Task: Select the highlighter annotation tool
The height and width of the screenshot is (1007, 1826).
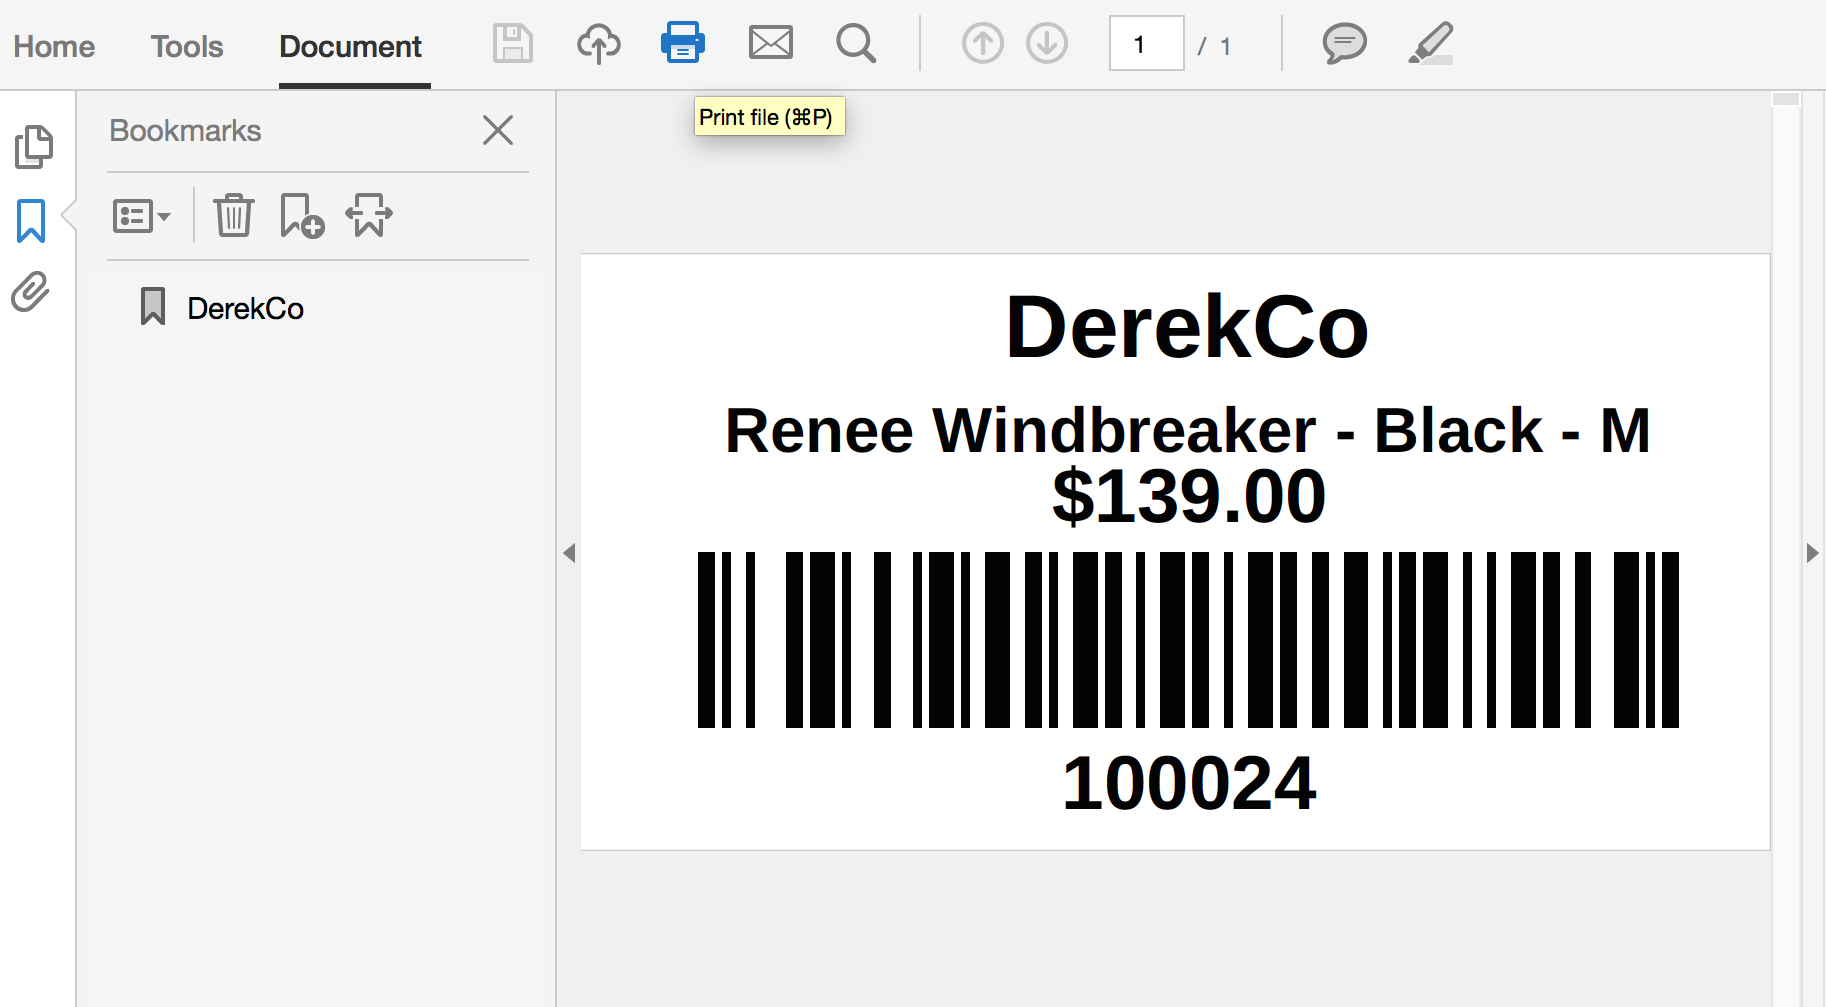Action: click(1430, 43)
